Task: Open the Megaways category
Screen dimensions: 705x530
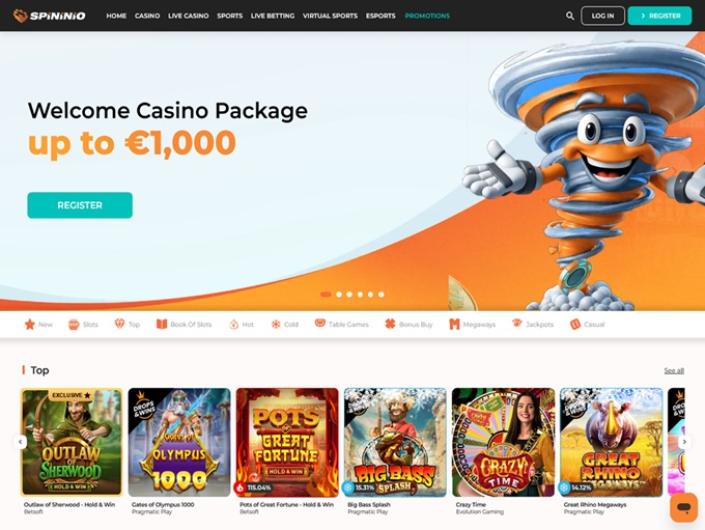Action: point(472,324)
